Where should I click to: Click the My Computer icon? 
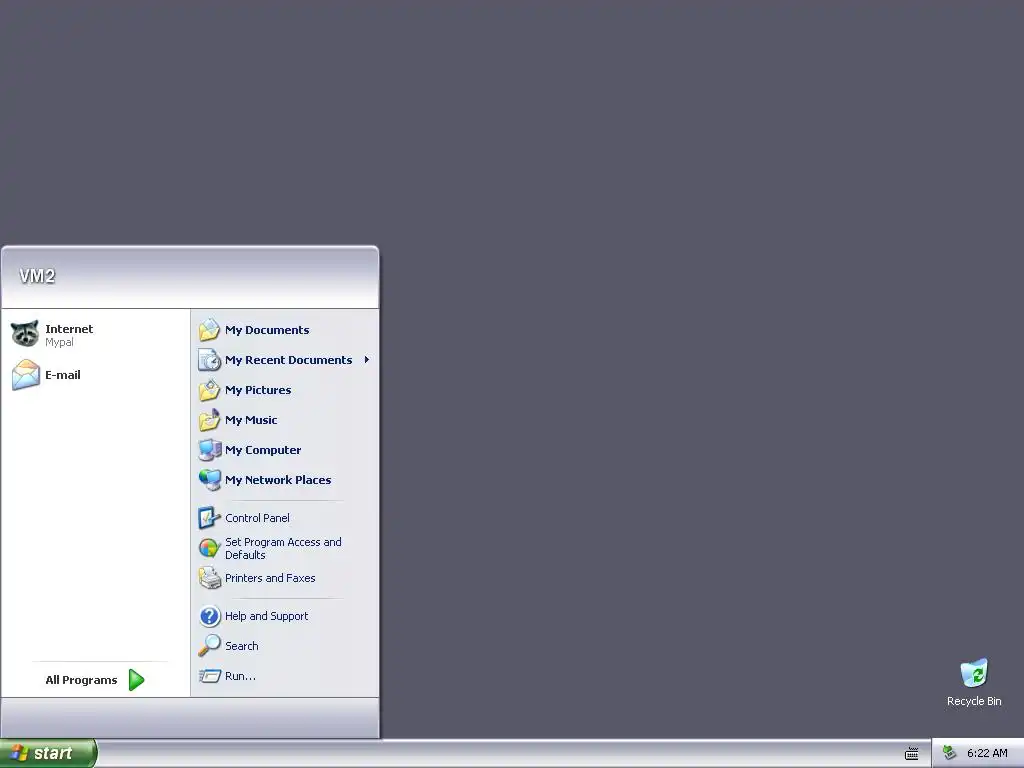click(210, 450)
